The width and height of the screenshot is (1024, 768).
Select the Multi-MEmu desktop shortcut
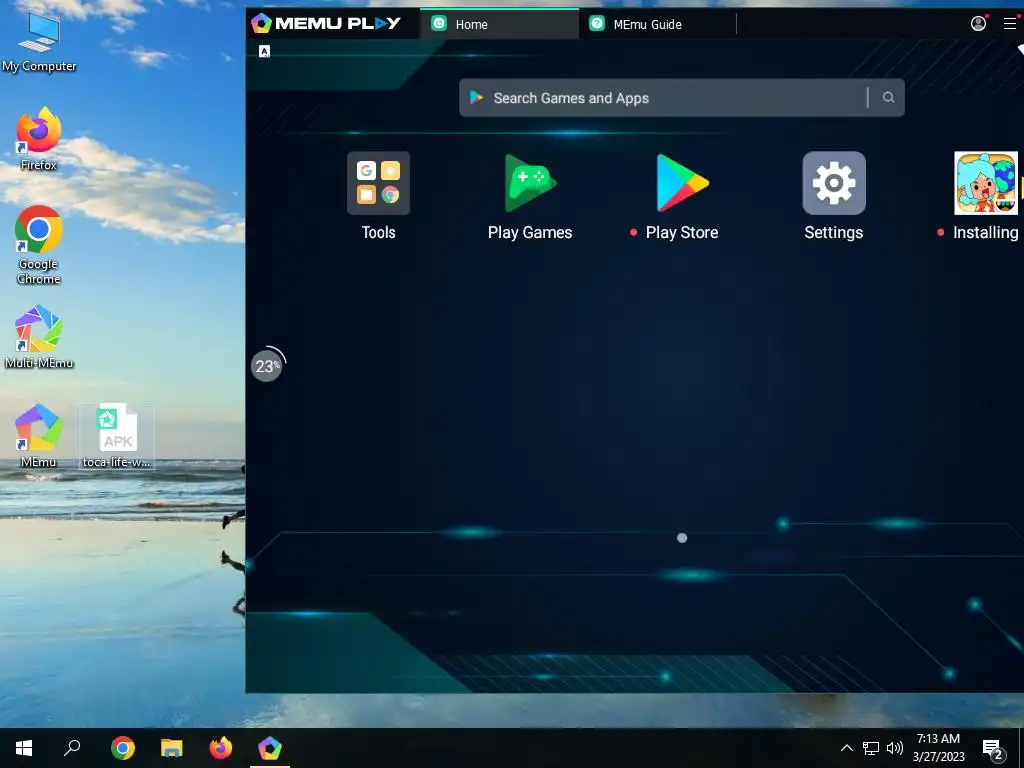[39, 337]
